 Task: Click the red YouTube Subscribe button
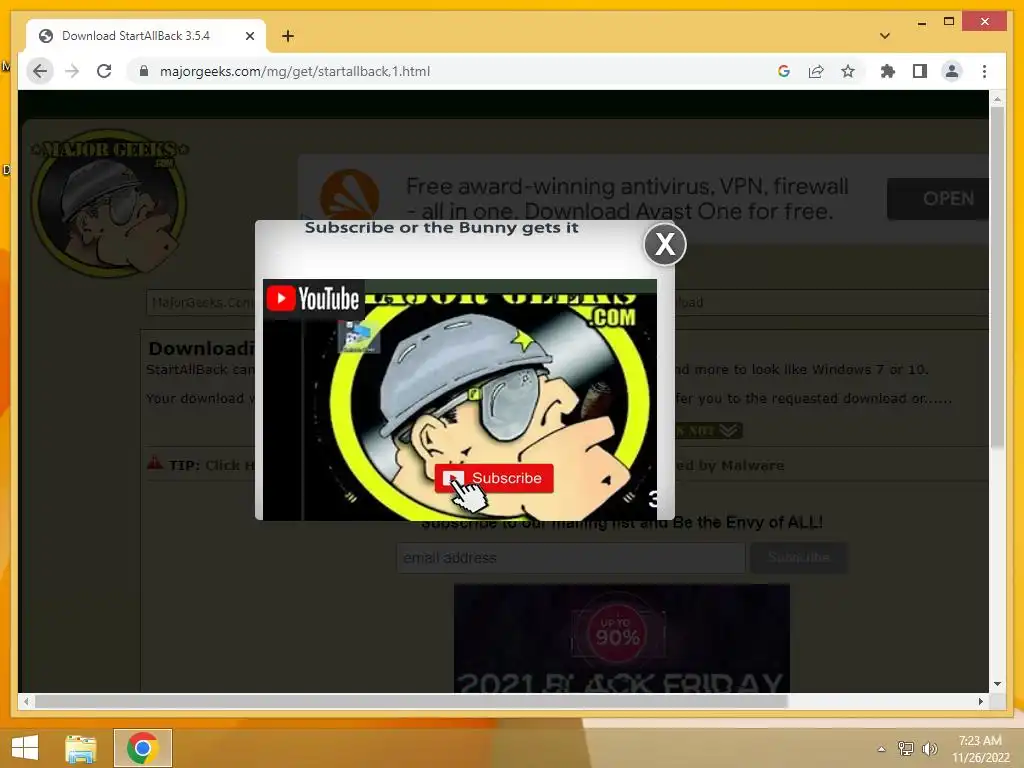point(494,478)
